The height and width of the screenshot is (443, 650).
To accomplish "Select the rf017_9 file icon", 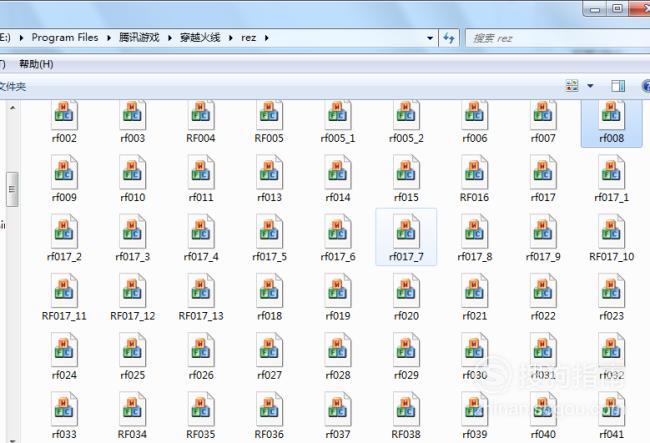I will [543, 231].
